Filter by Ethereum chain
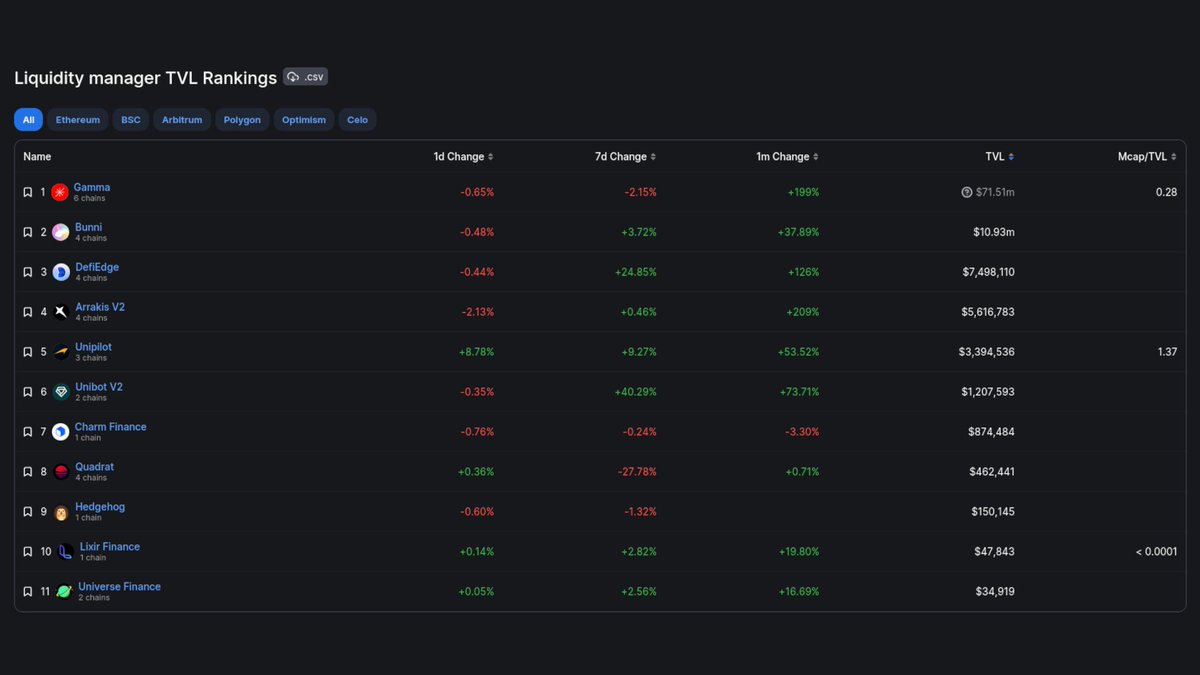The image size is (1200, 675). 78,120
